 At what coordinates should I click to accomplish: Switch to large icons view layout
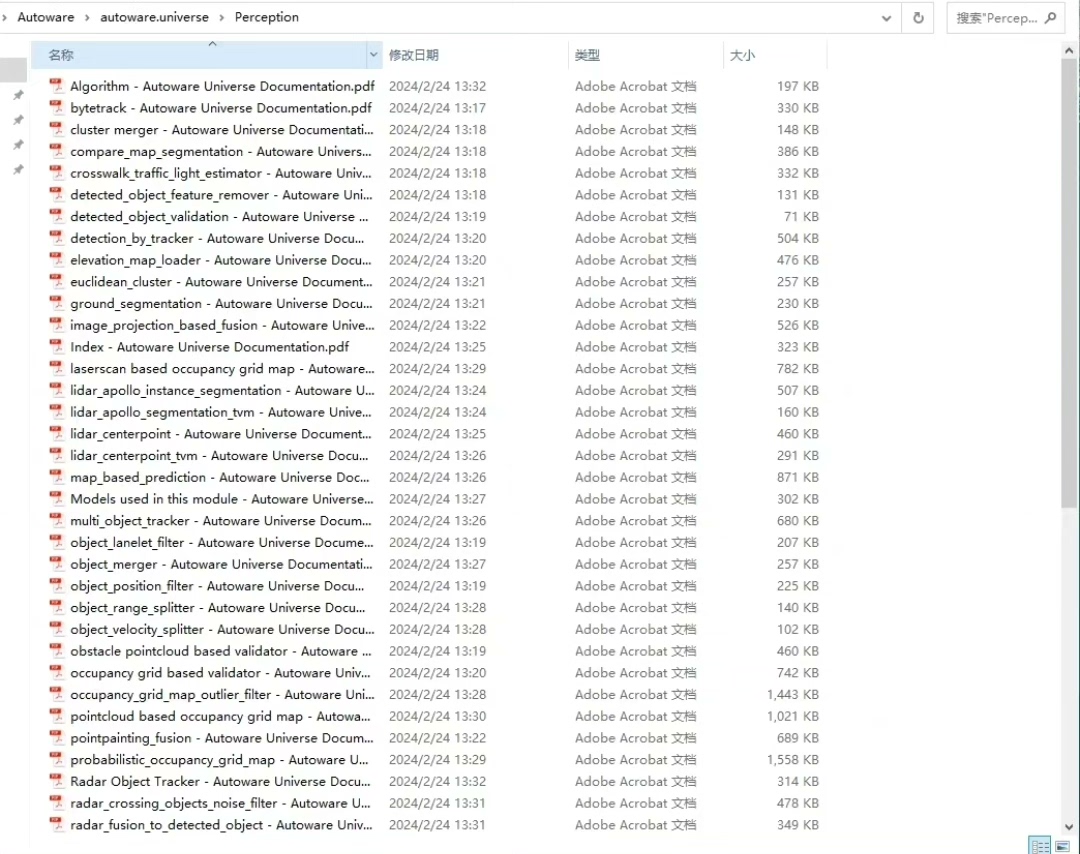1062,845
